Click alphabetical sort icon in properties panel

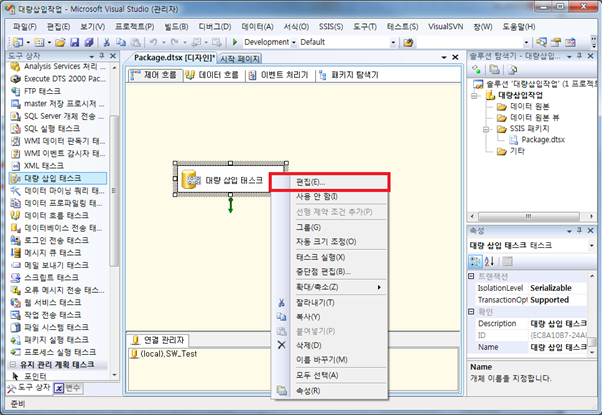coord(489,262)
